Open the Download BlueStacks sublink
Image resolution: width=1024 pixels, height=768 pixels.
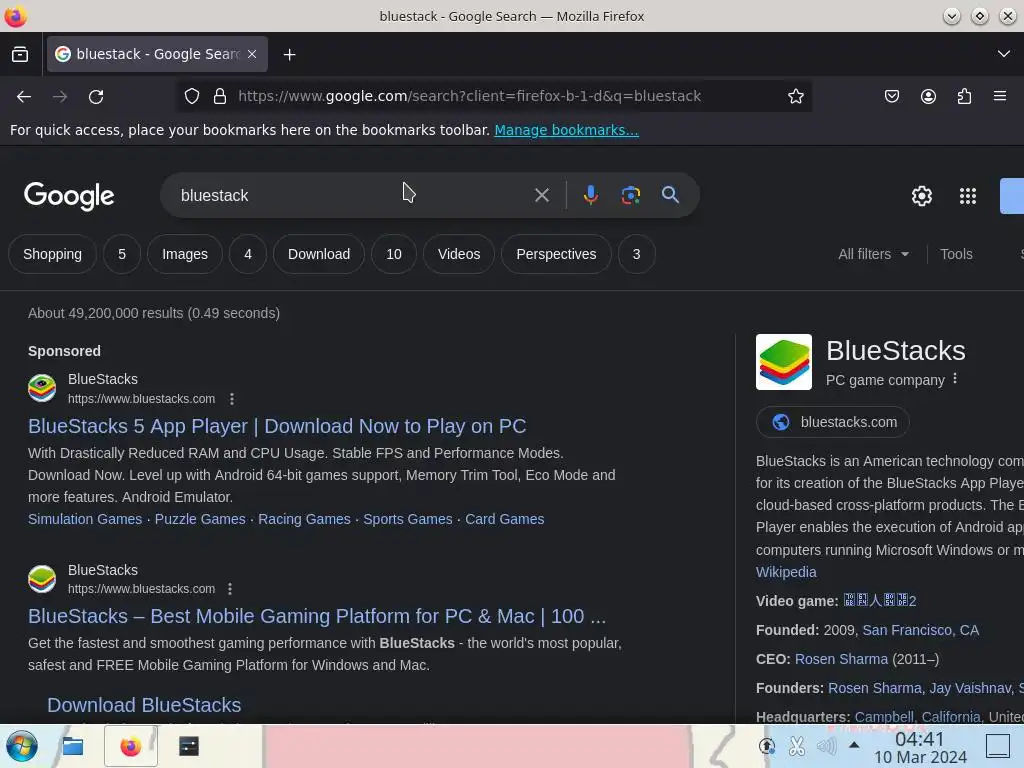[144, 705]
